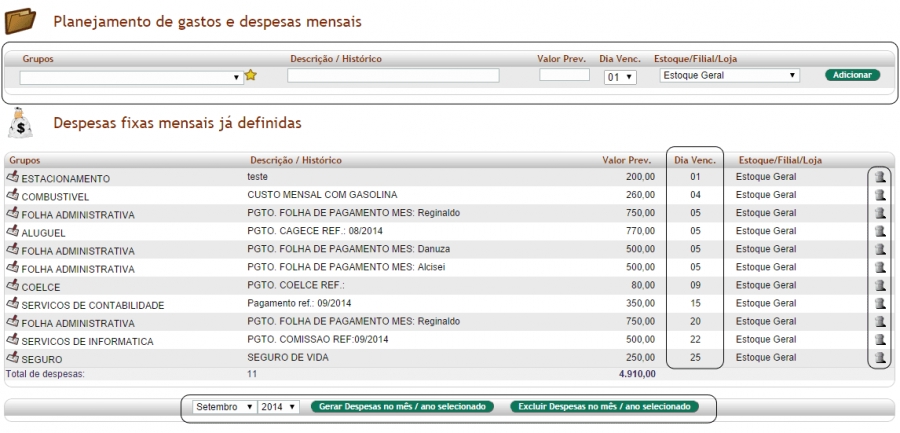Click Excluir Despesas no mês / ano selecionado
The width and height of the screenshot is (900, 433).
point(604,407)
